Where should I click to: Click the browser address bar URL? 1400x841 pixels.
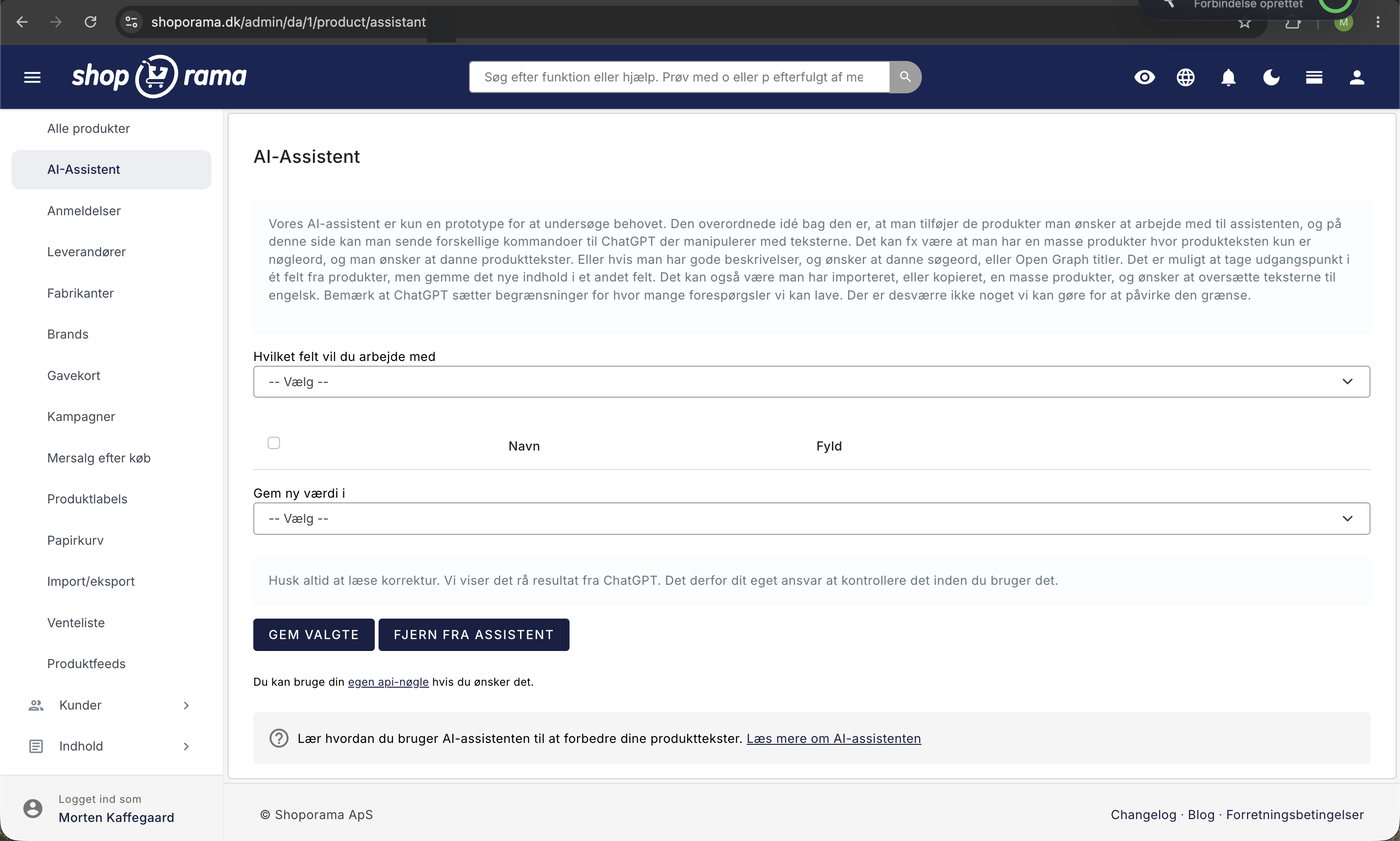tap(288, 22)
